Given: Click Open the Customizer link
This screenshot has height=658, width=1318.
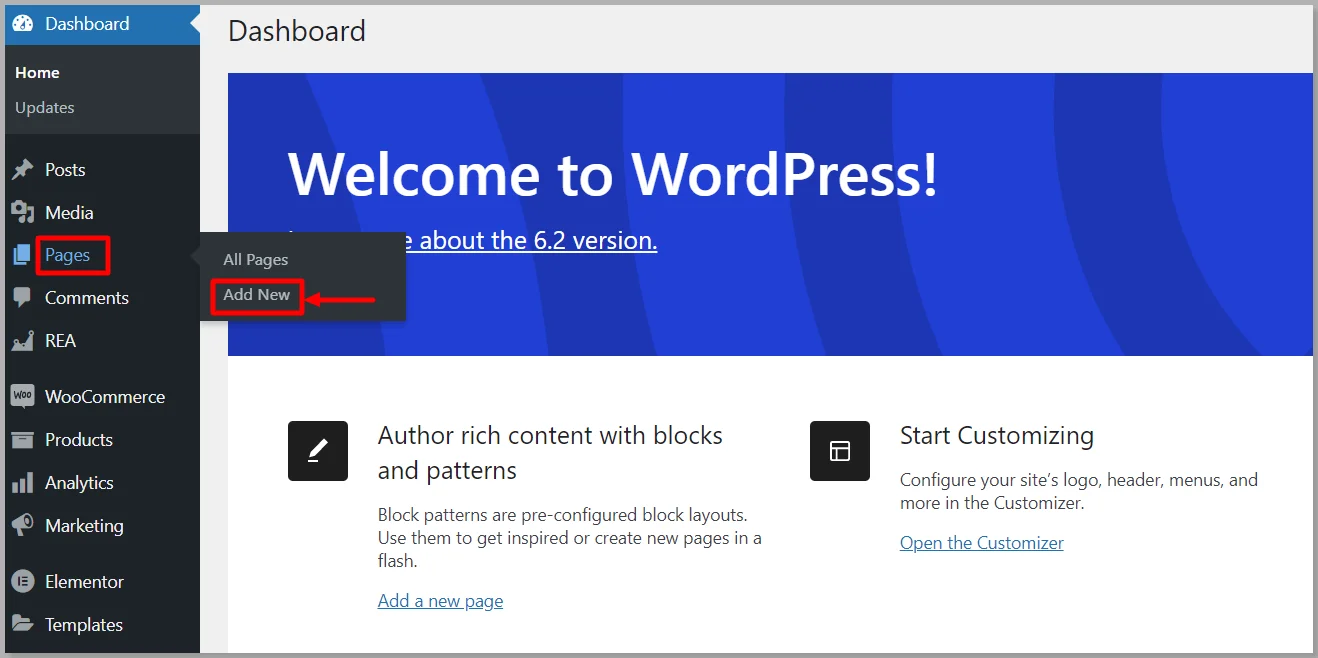Looking at the screenshot, I should point(982,543).
